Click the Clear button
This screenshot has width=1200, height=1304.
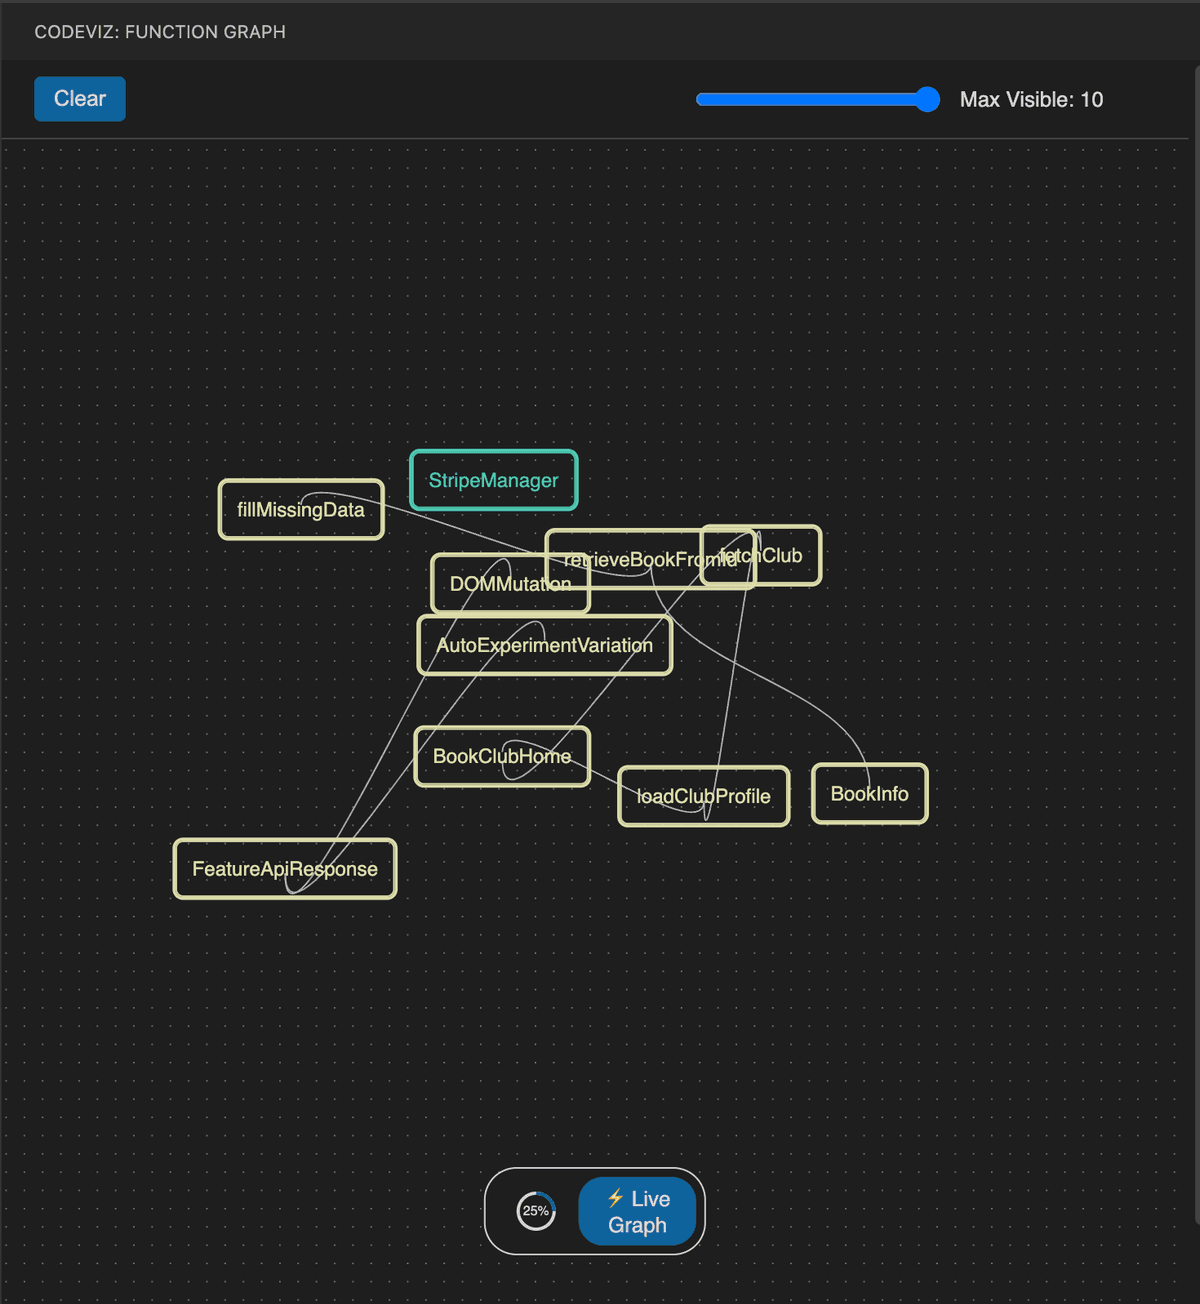point(80,99)
